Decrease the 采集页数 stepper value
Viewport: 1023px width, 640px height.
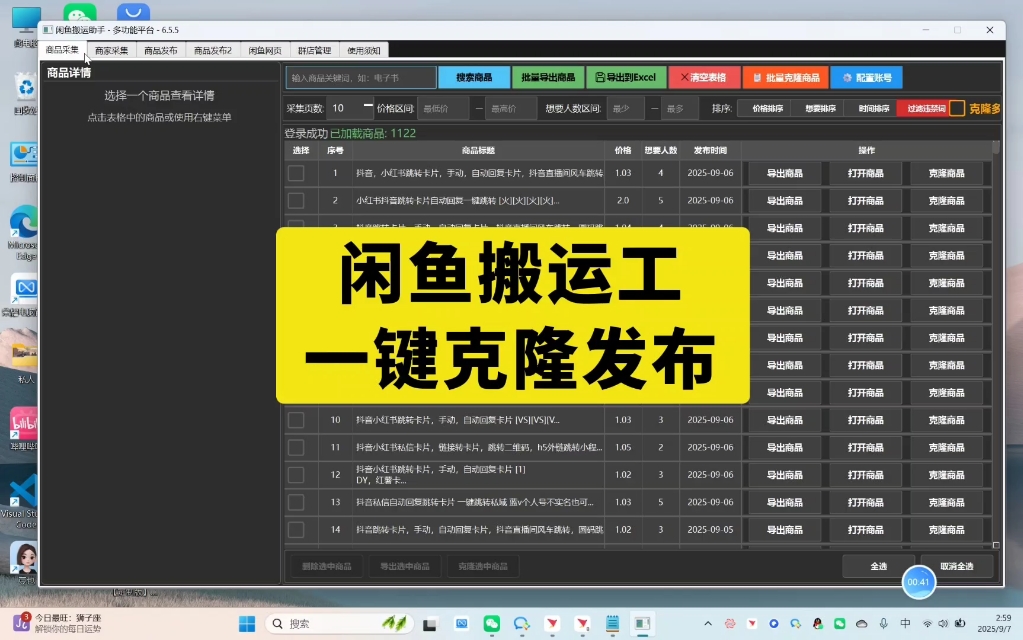click(x=368, y=105)
